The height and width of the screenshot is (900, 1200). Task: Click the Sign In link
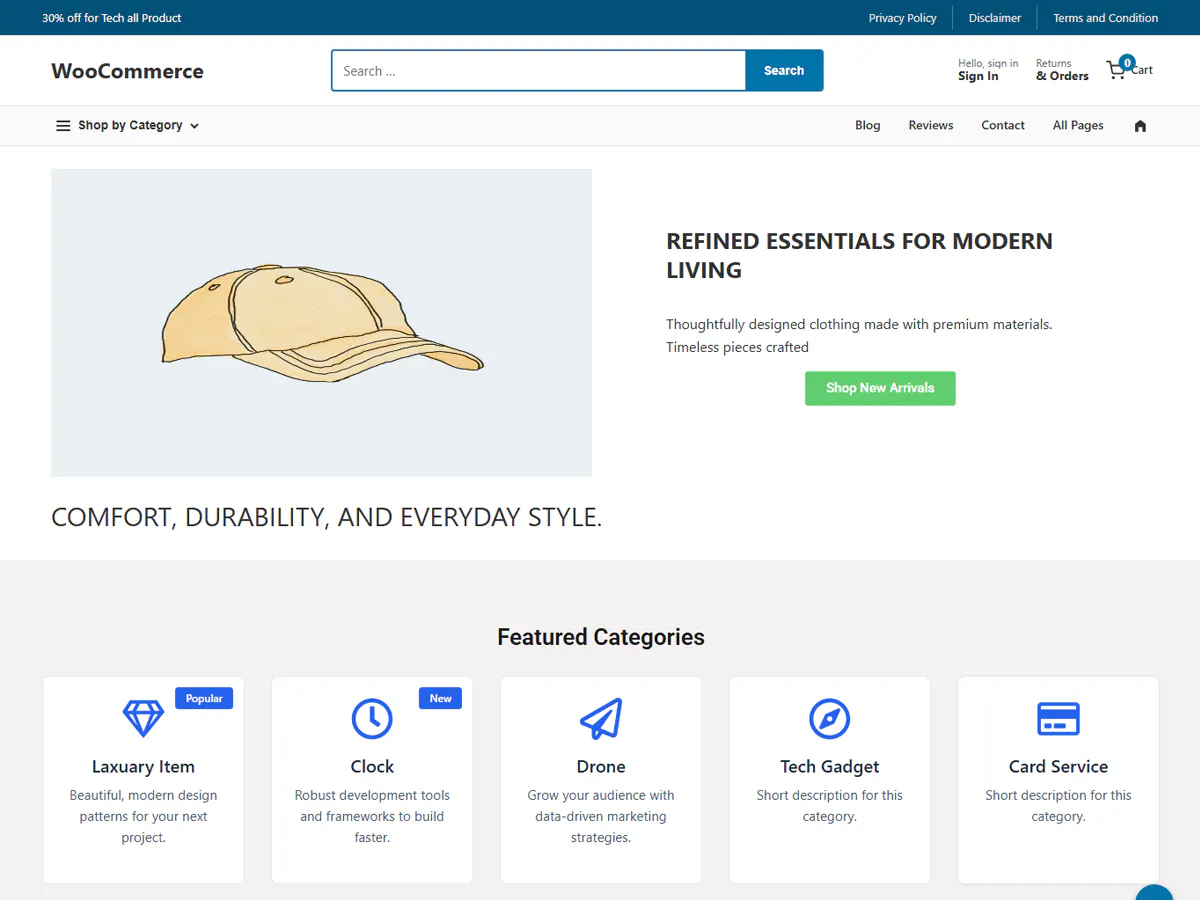978,76
